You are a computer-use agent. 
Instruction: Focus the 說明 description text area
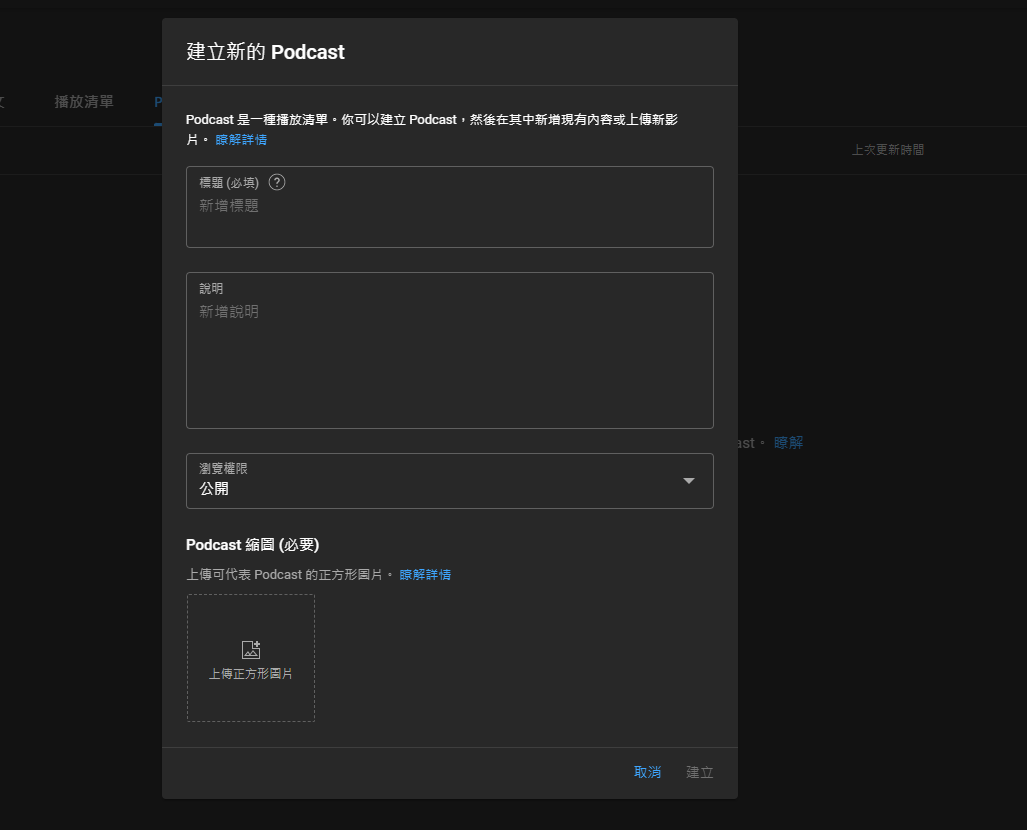[449, 350]
